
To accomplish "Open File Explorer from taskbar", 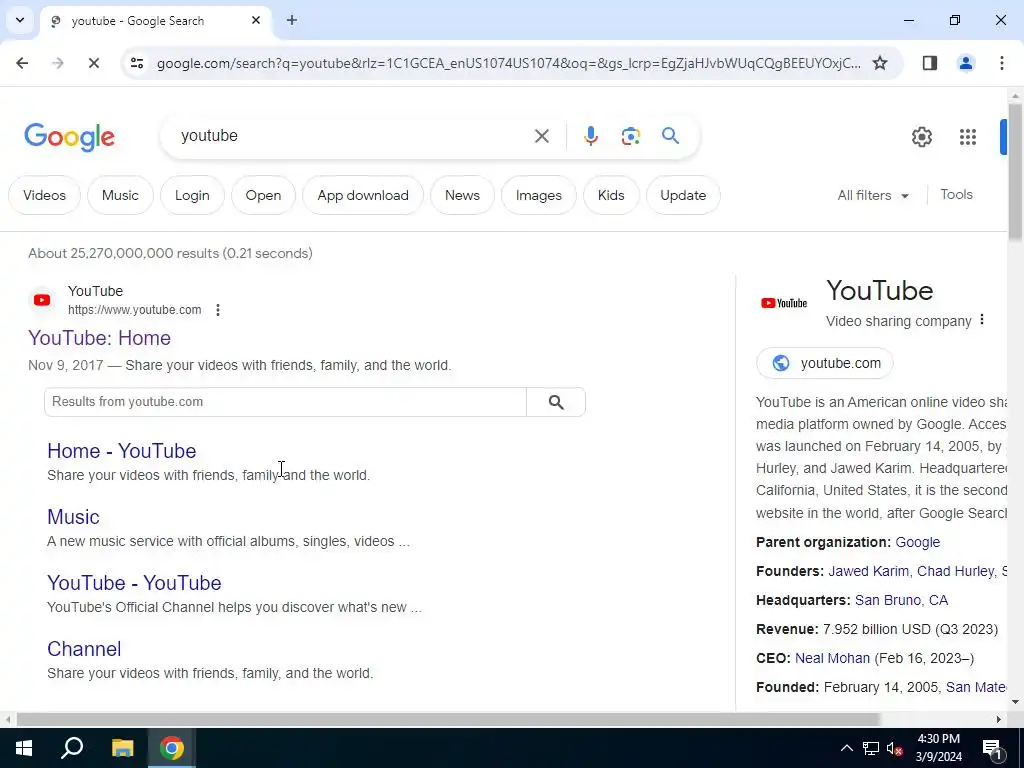I will [122, 748].
